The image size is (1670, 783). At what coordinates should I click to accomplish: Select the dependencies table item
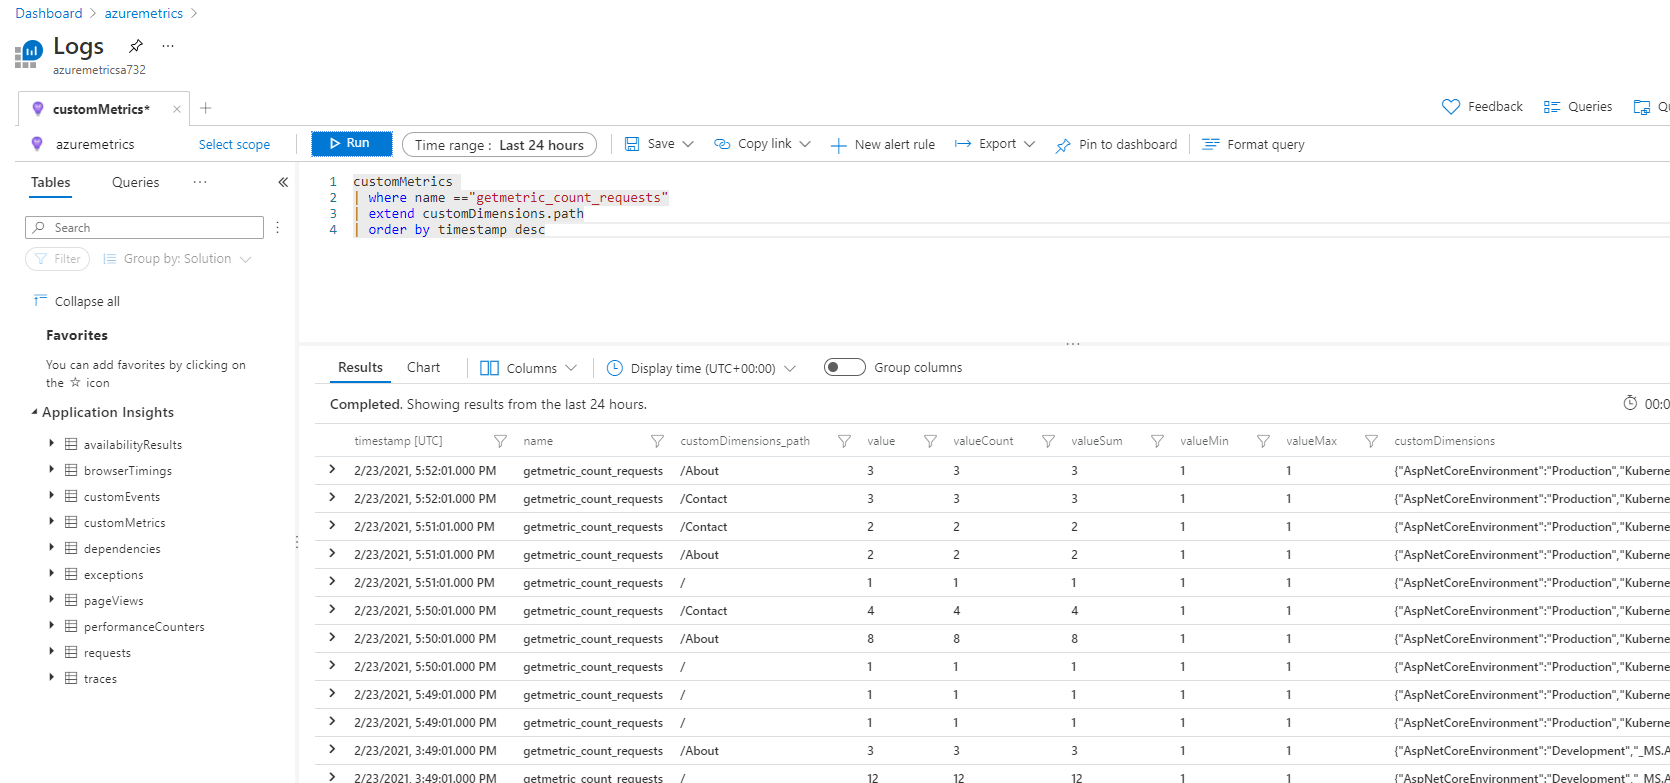(122, 549)
